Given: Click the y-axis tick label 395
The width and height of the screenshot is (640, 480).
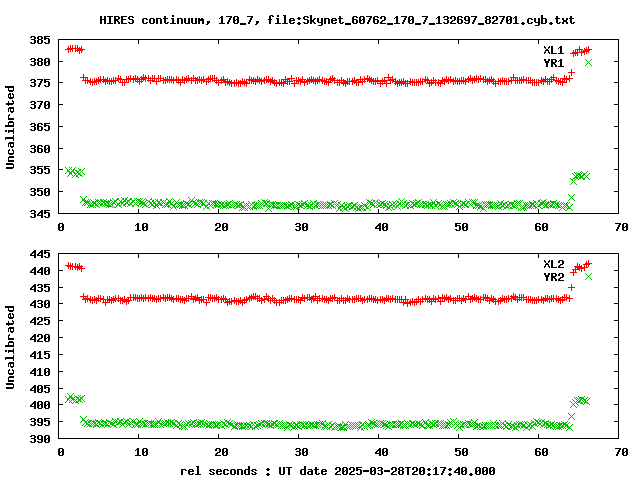Looking at the screenshot, I should pos(40,422).
